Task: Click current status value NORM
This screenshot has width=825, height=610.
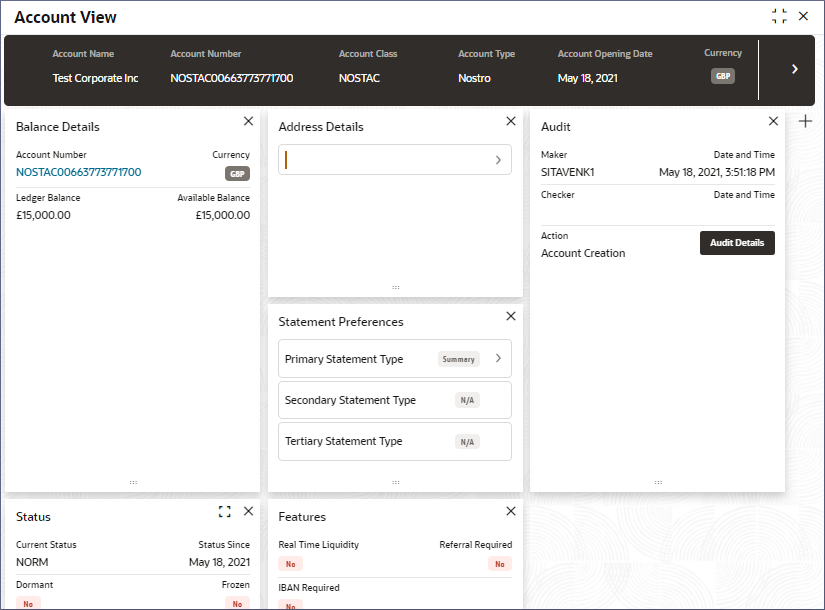Action: 32,562
